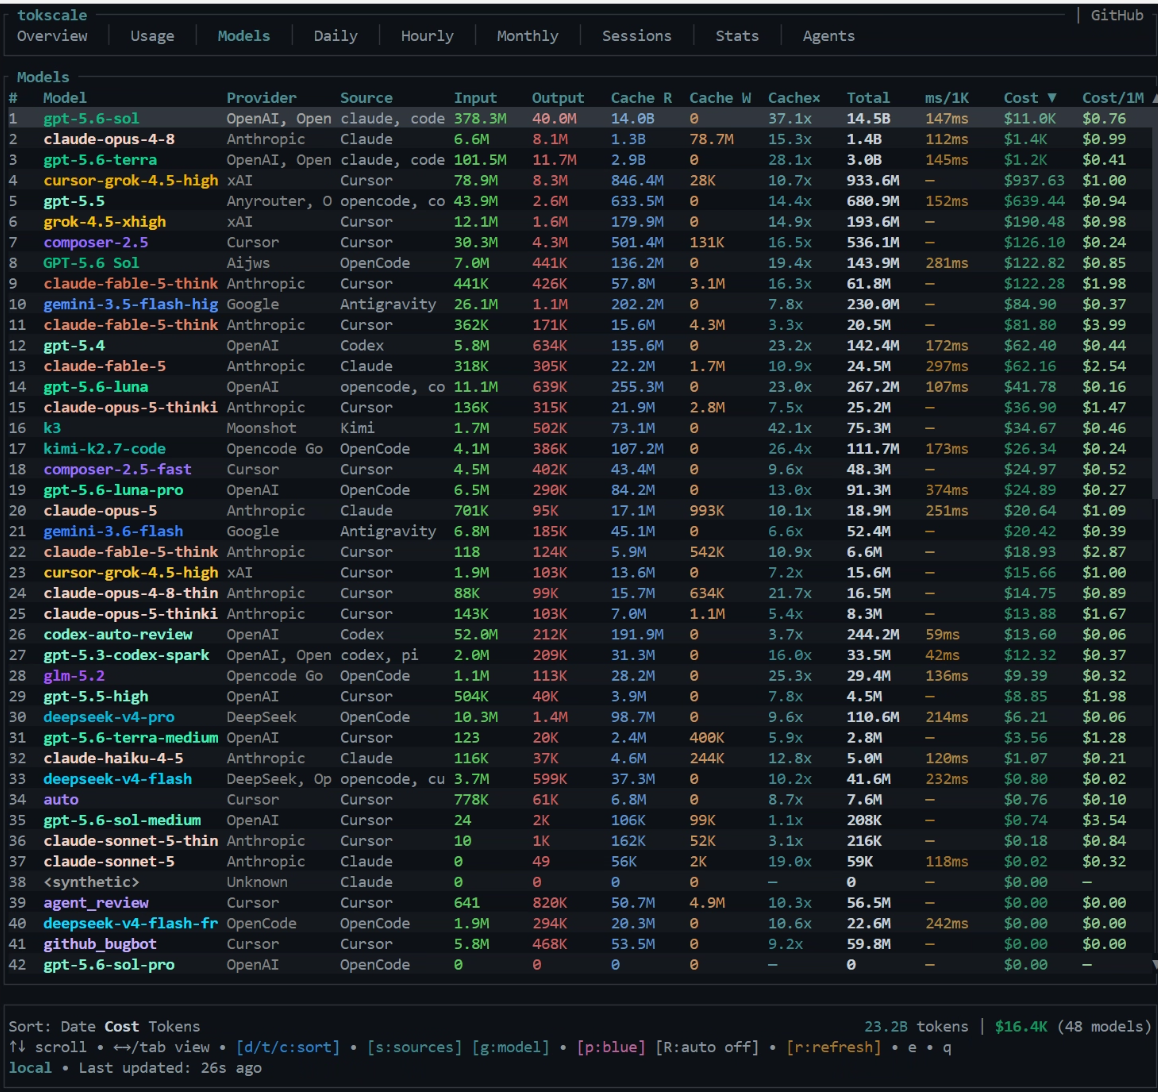Switch to the Agents tab
1158x1092 pixels.
tap(829, 36)
